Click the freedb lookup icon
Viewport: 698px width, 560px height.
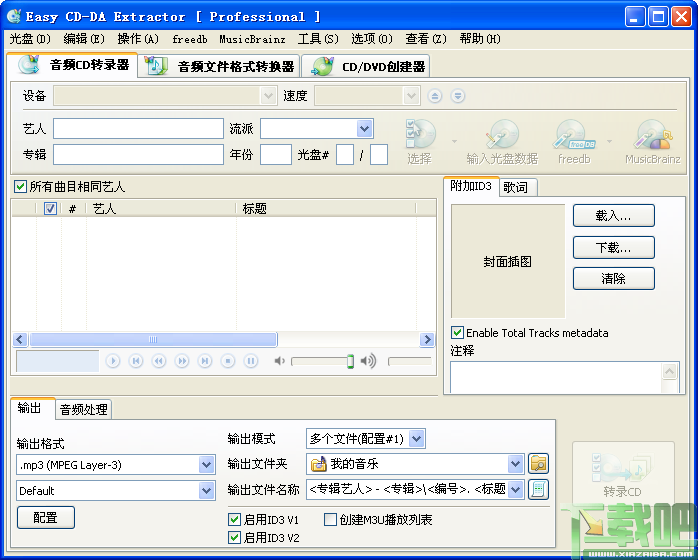[574, 142]
